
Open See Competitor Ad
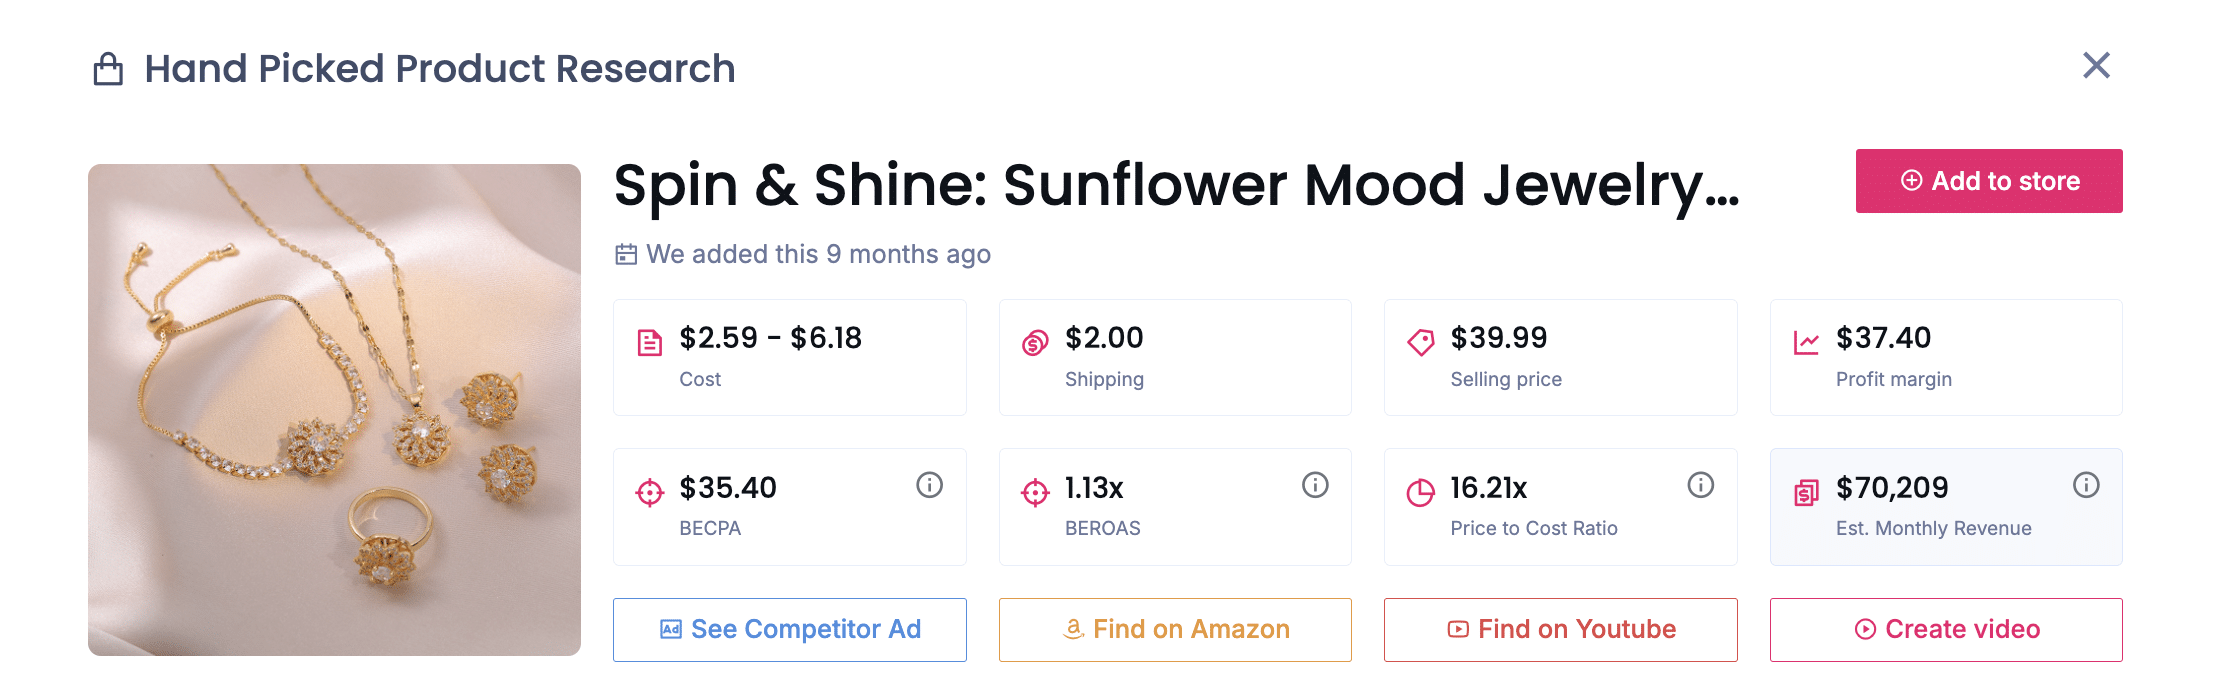click(789, 629)
